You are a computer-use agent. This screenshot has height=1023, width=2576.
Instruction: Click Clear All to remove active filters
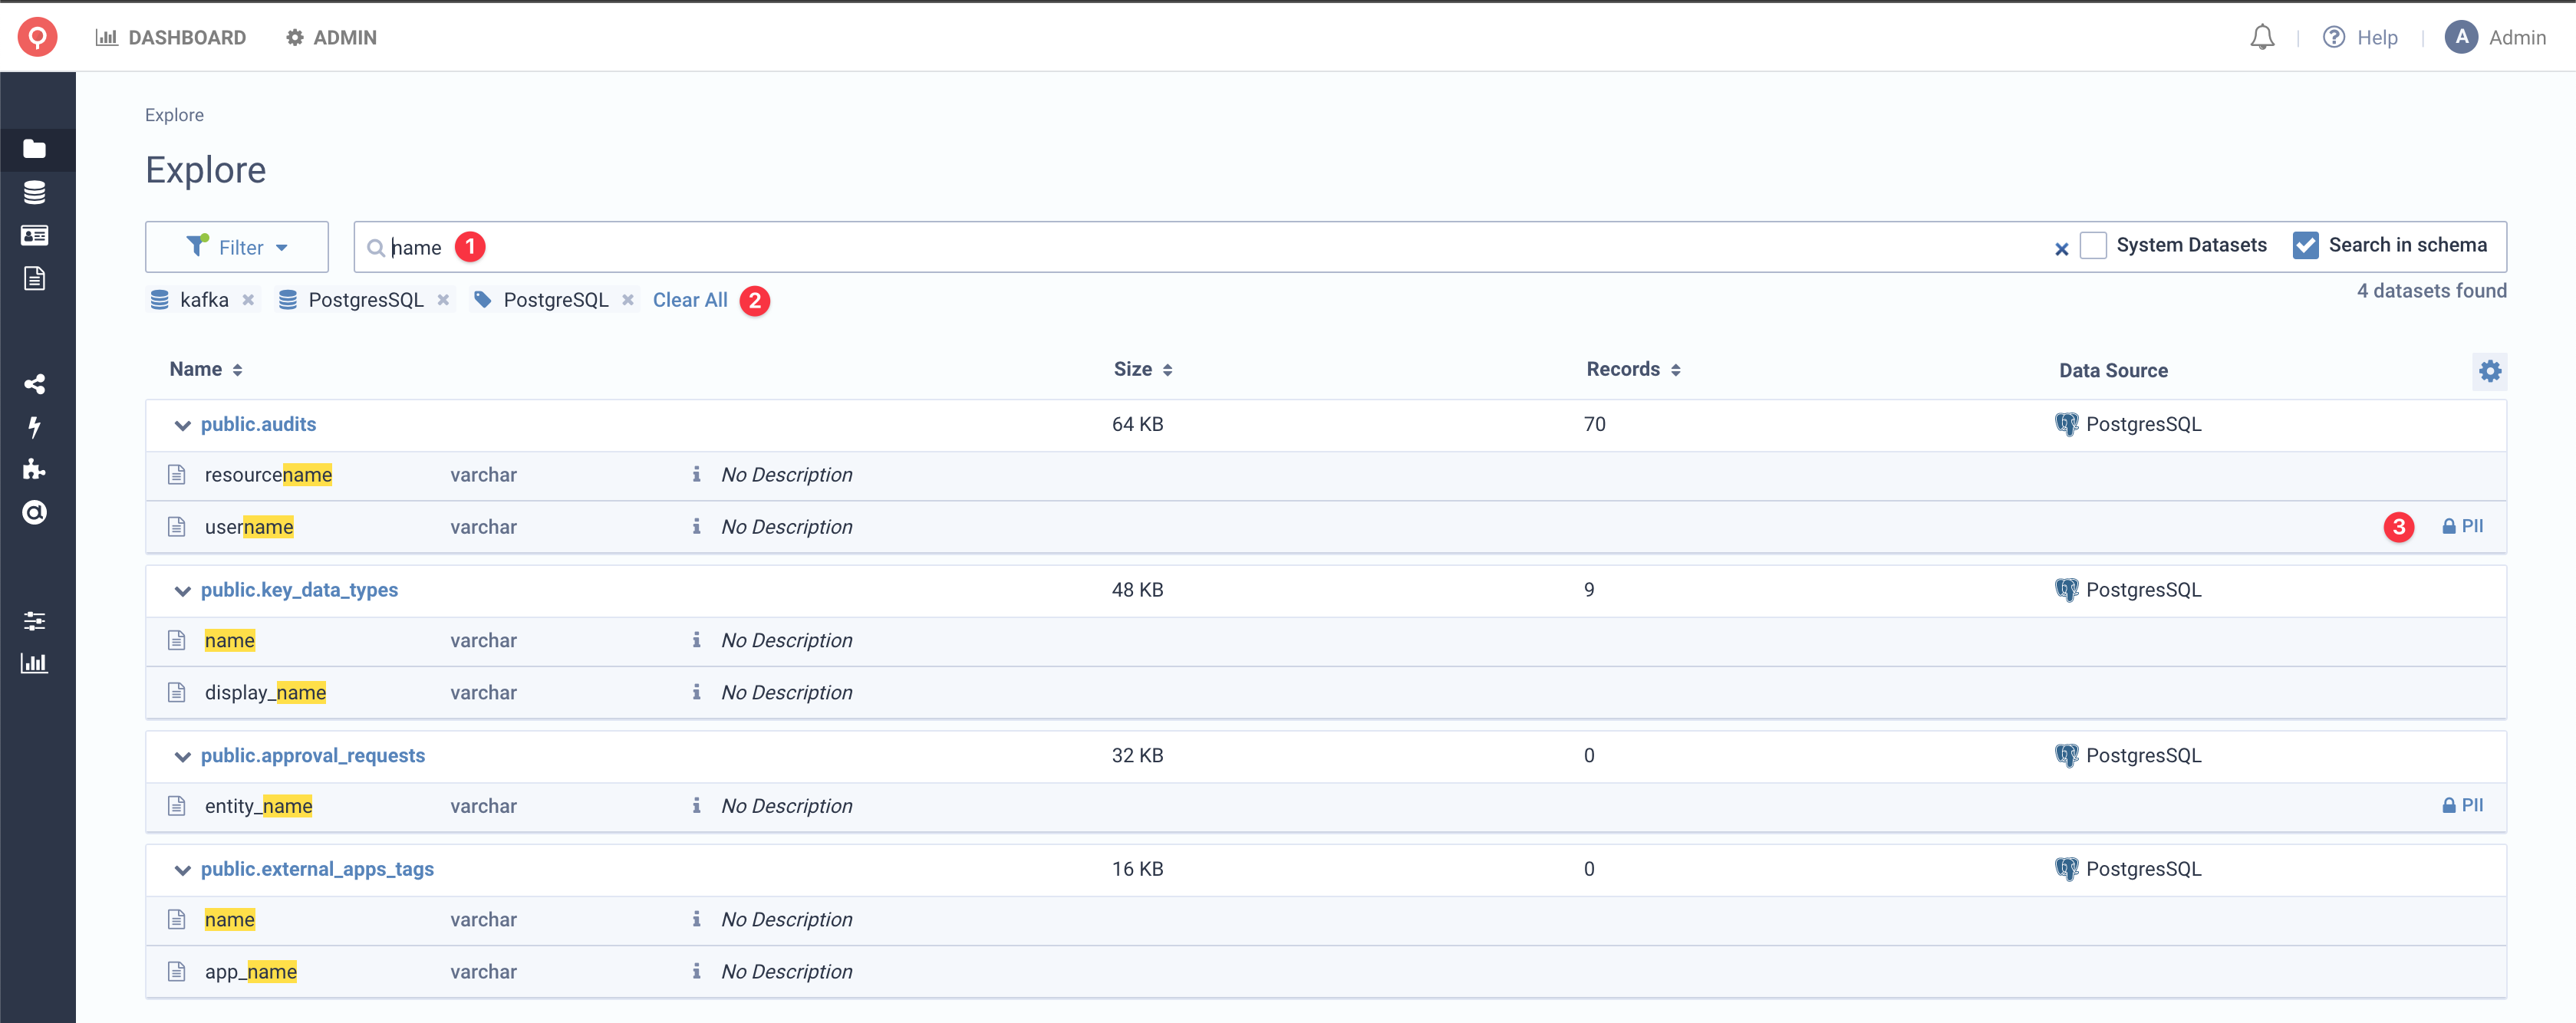(688, 299)
